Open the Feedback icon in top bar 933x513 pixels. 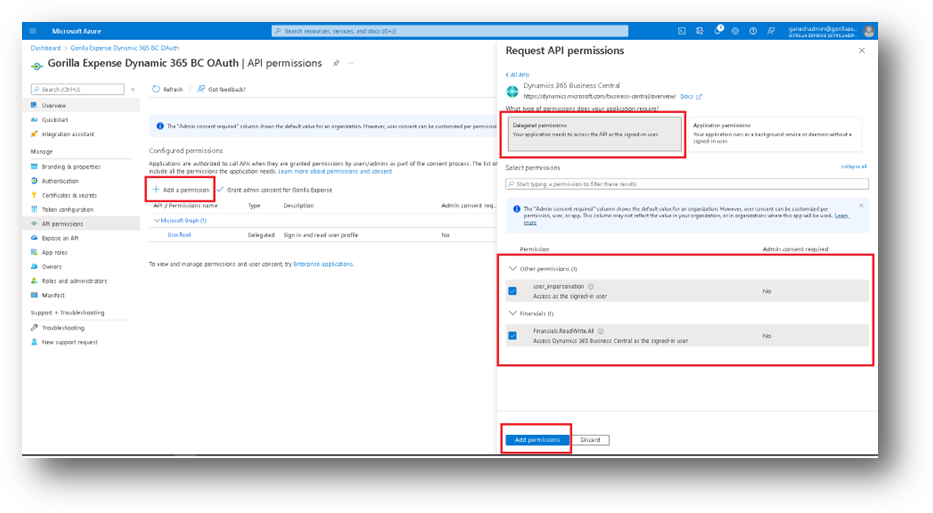(x=771, y=31)
